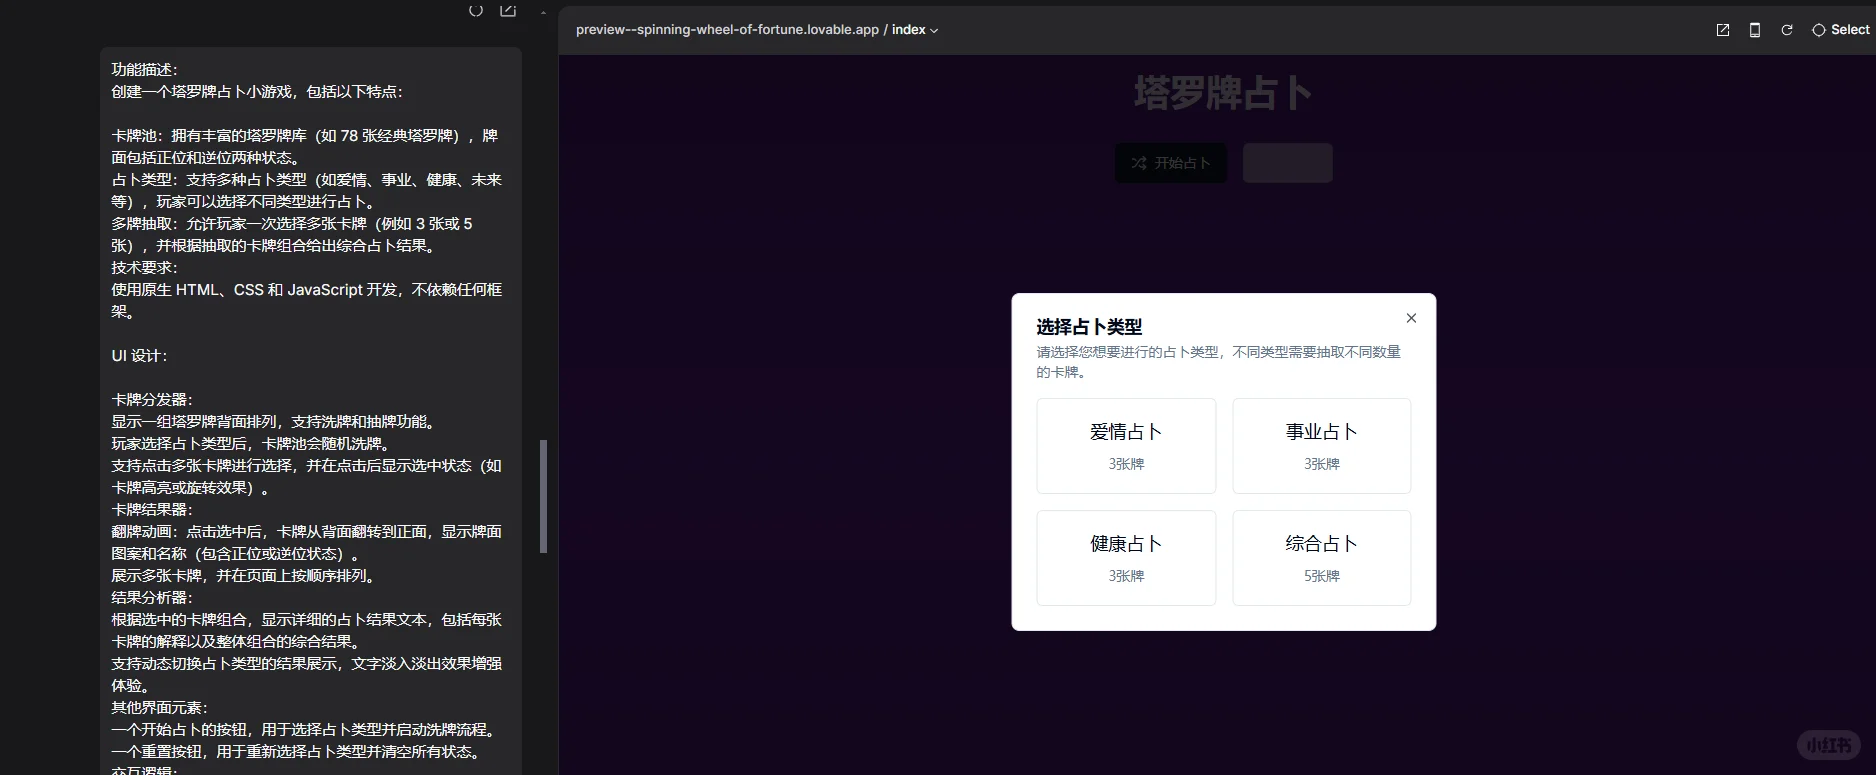Click the 结果分析器 line in chat
Viewport: 1876px width, 775px height.
pyautogui.click(x=152, y=598)
